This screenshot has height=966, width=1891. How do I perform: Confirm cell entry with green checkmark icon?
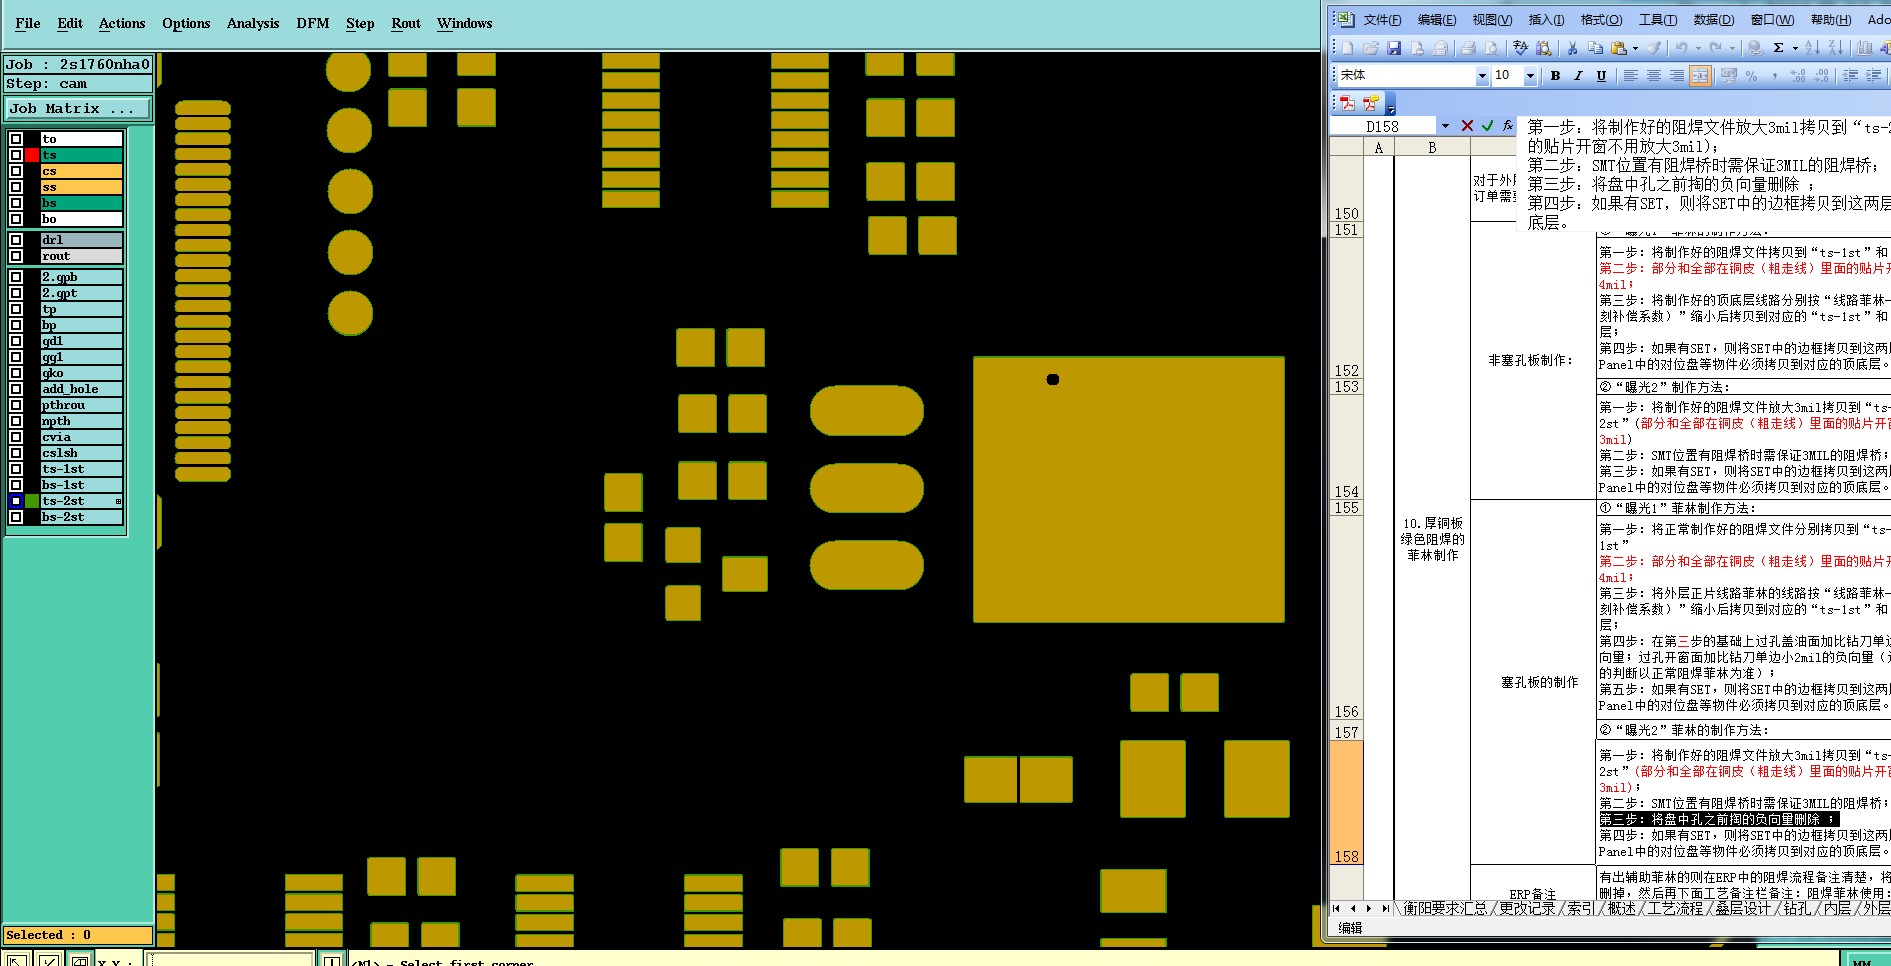1487,126
